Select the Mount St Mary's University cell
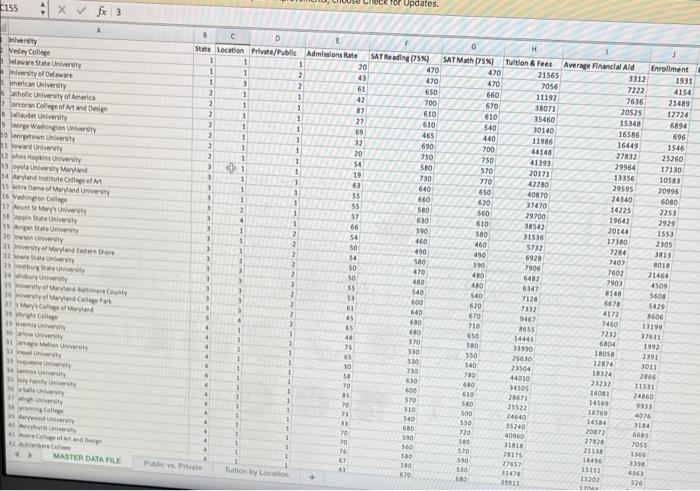The height and width of the screenshot is (491, 700). [49, 209]
